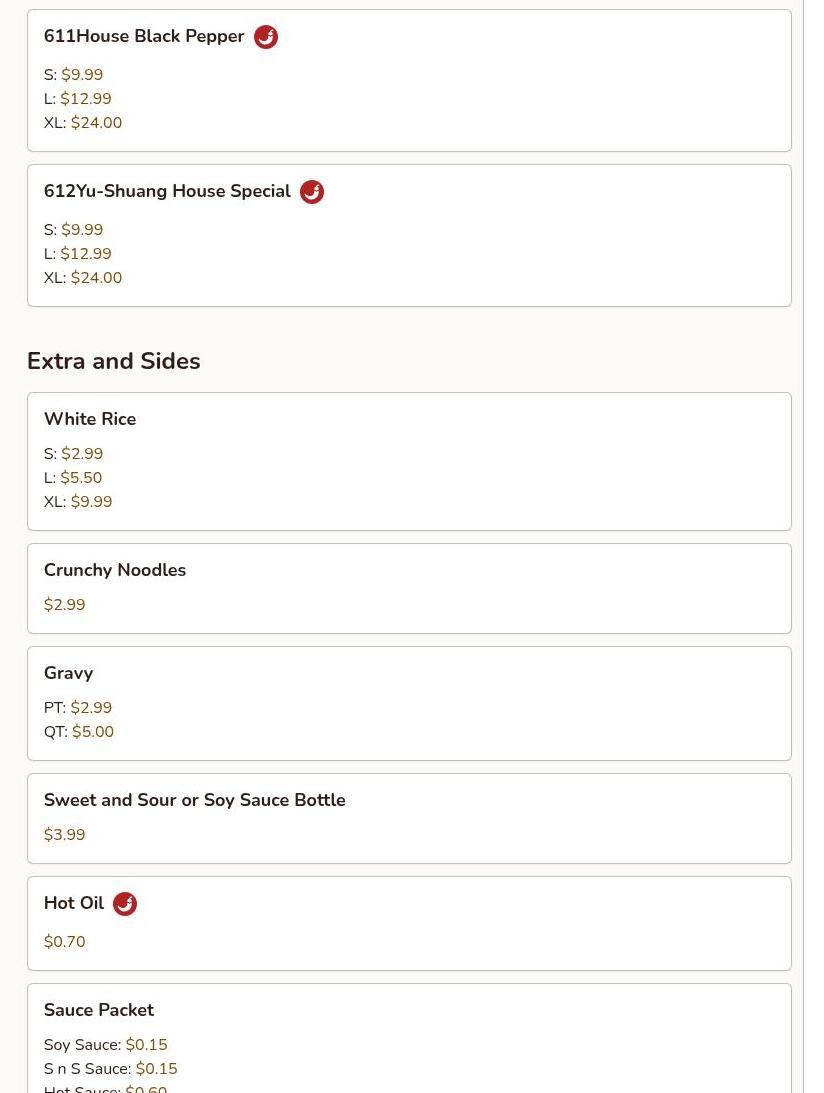Select Soy Sauce $0.15 packet option

[x=105, y=1044]
